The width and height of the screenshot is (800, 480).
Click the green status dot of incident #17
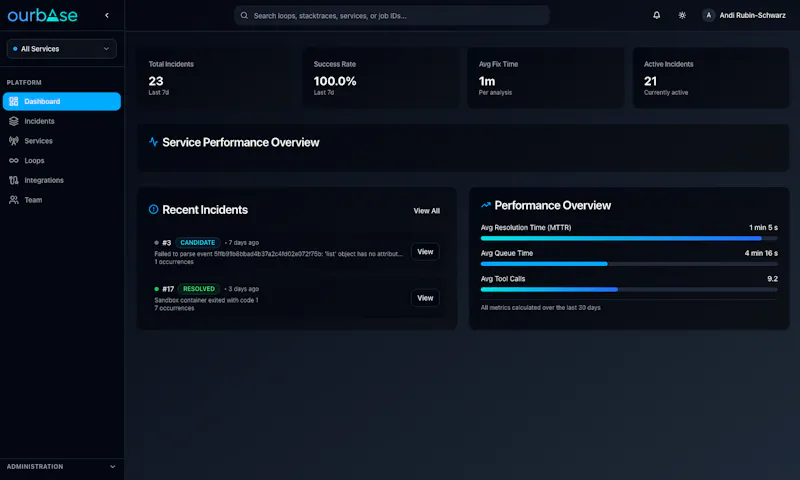(156, 289)
